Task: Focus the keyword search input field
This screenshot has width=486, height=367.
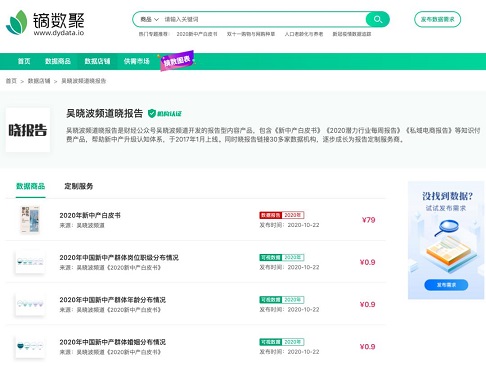Action: click(x=263, y=19)
